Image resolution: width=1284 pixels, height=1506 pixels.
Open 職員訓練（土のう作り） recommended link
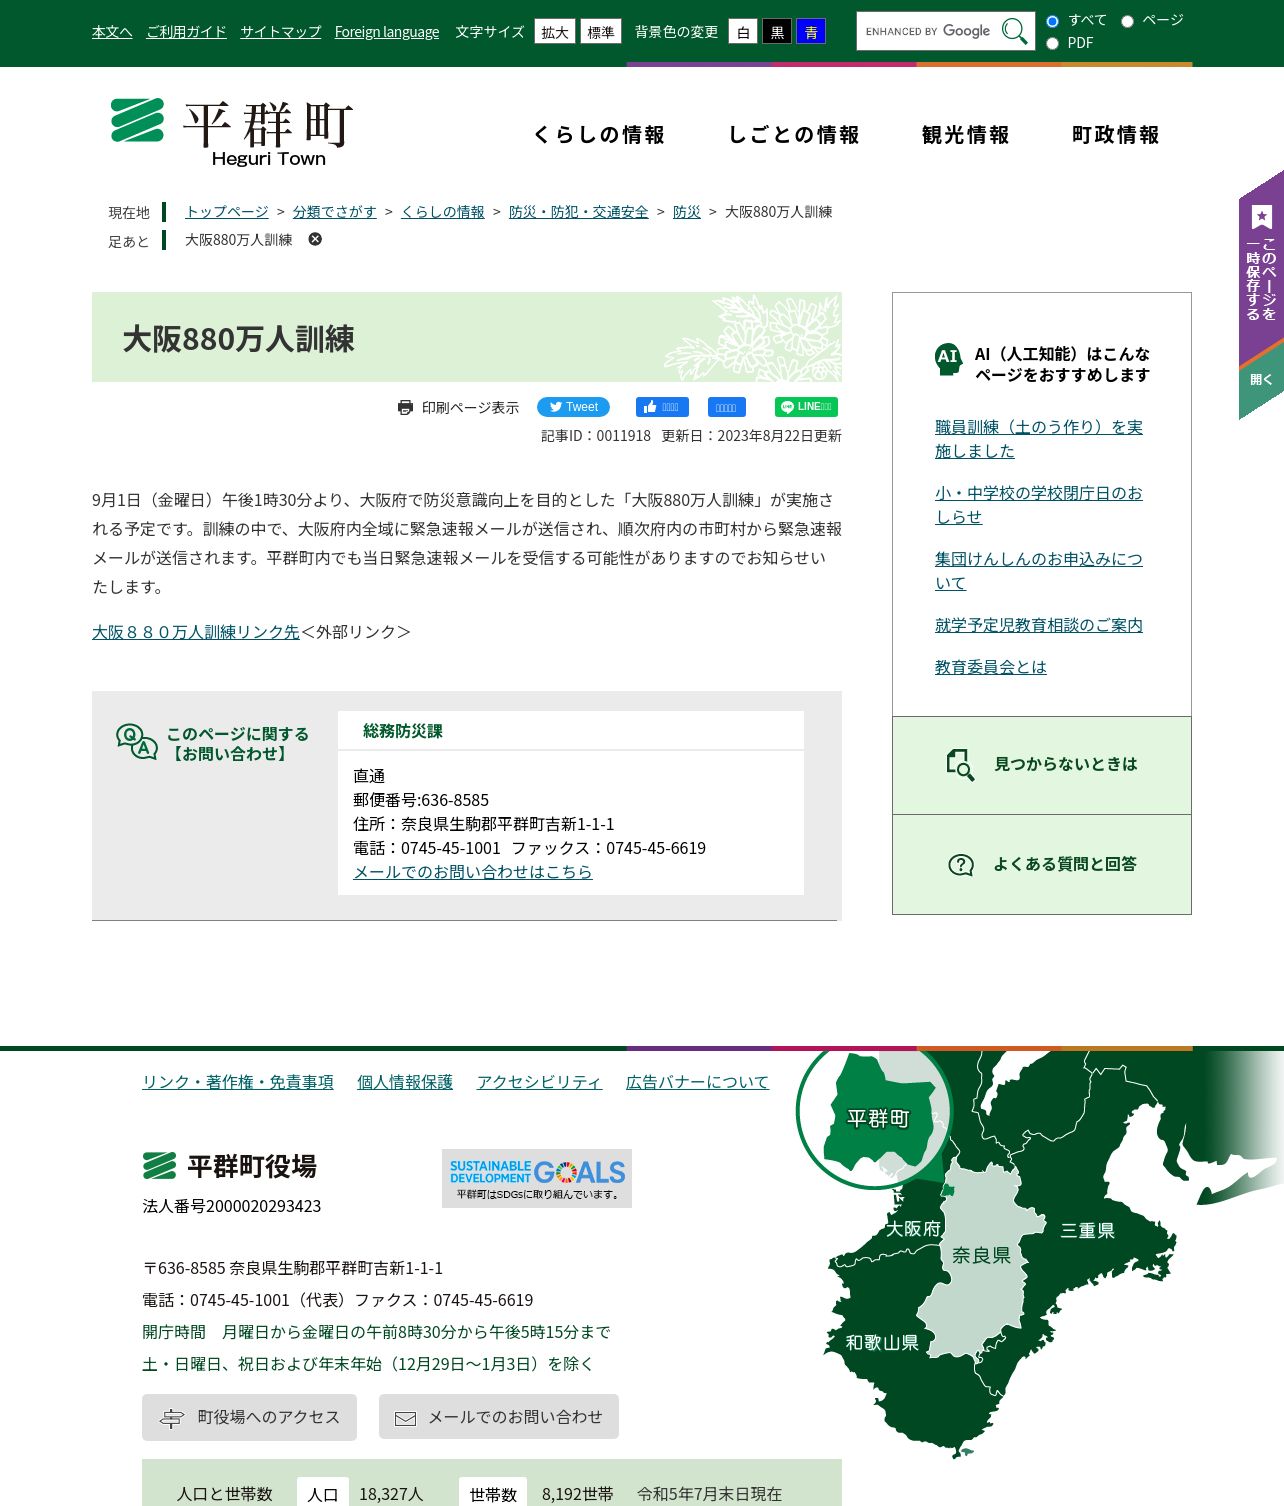(x=1039, y=439)
